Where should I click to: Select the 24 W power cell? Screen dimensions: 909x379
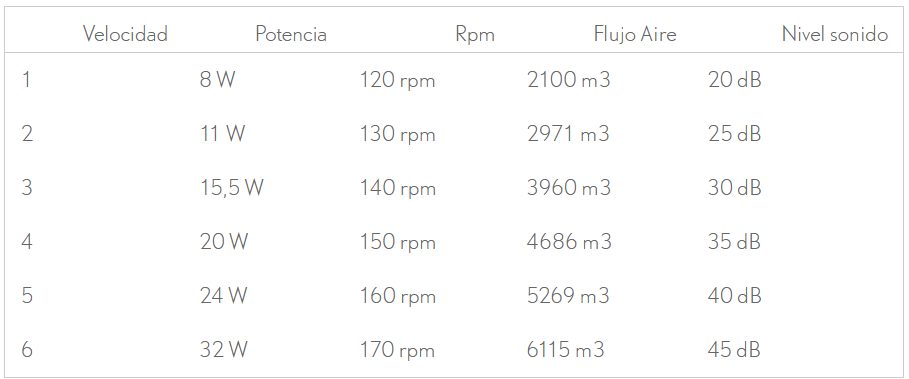224,296
